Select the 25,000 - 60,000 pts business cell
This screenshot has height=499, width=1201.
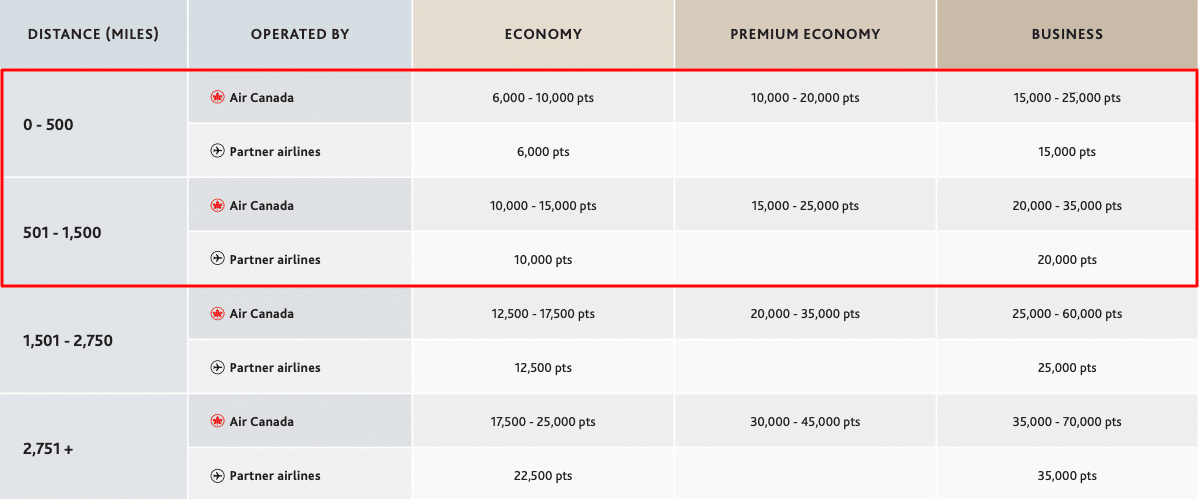[x=1067, y=314]
